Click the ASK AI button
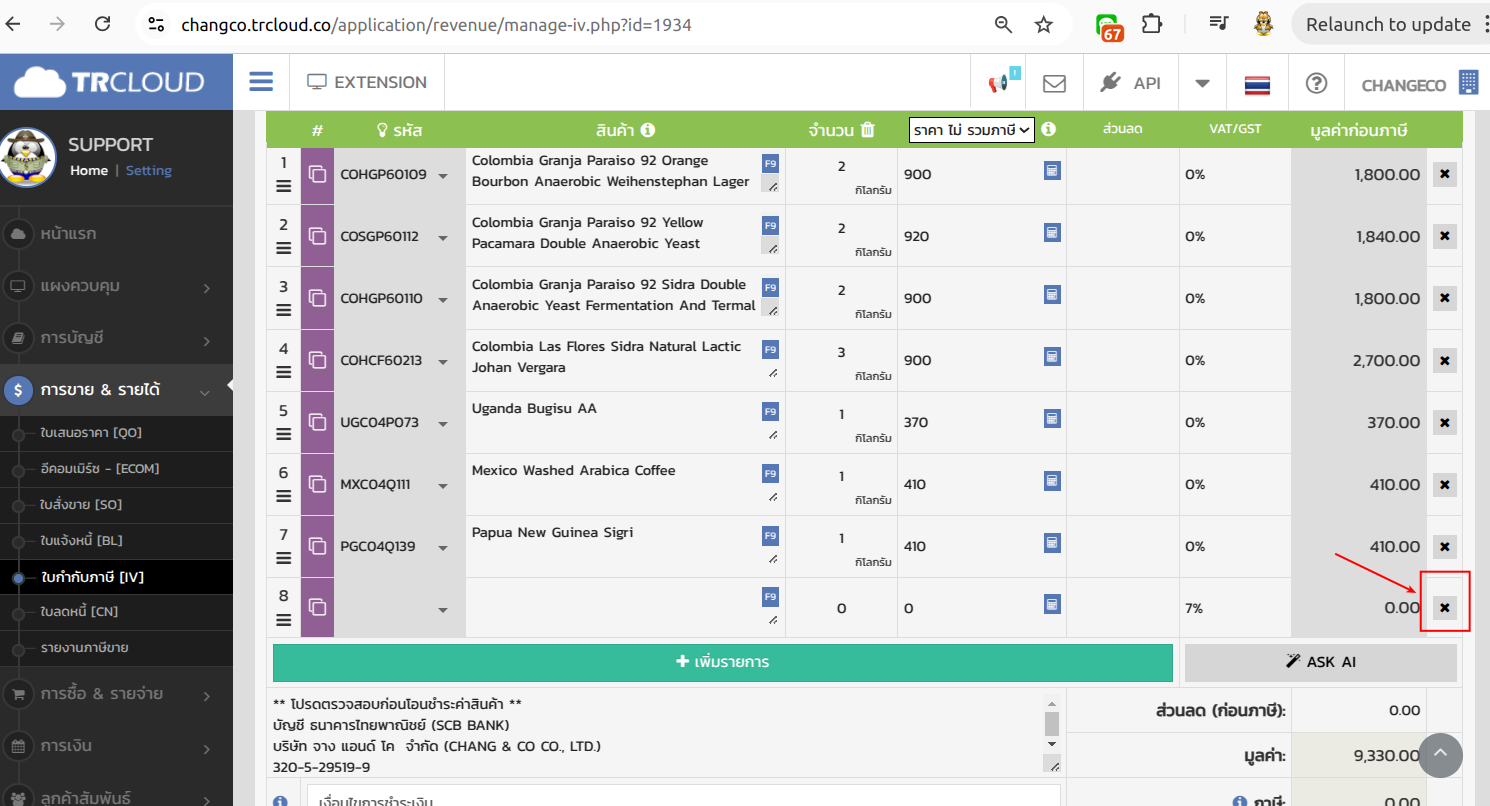1490x806 pixels. click(x=1320, y=662)
